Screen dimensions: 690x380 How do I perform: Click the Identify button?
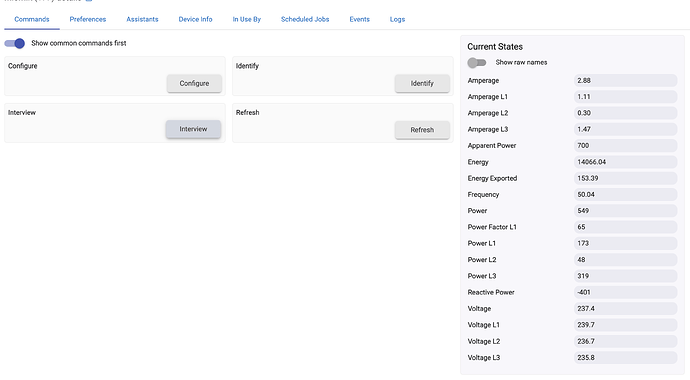click(422, 83)
